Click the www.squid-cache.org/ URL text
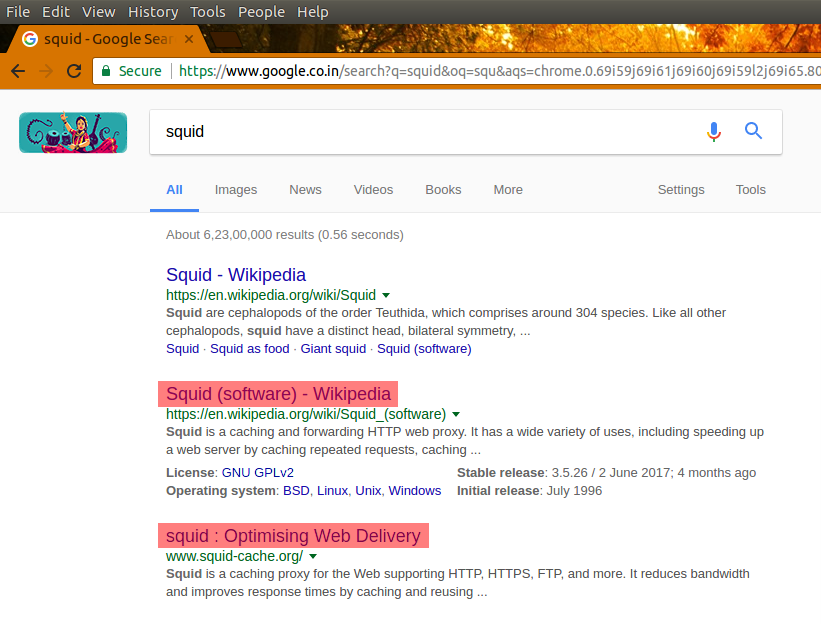 pos(235,556)
